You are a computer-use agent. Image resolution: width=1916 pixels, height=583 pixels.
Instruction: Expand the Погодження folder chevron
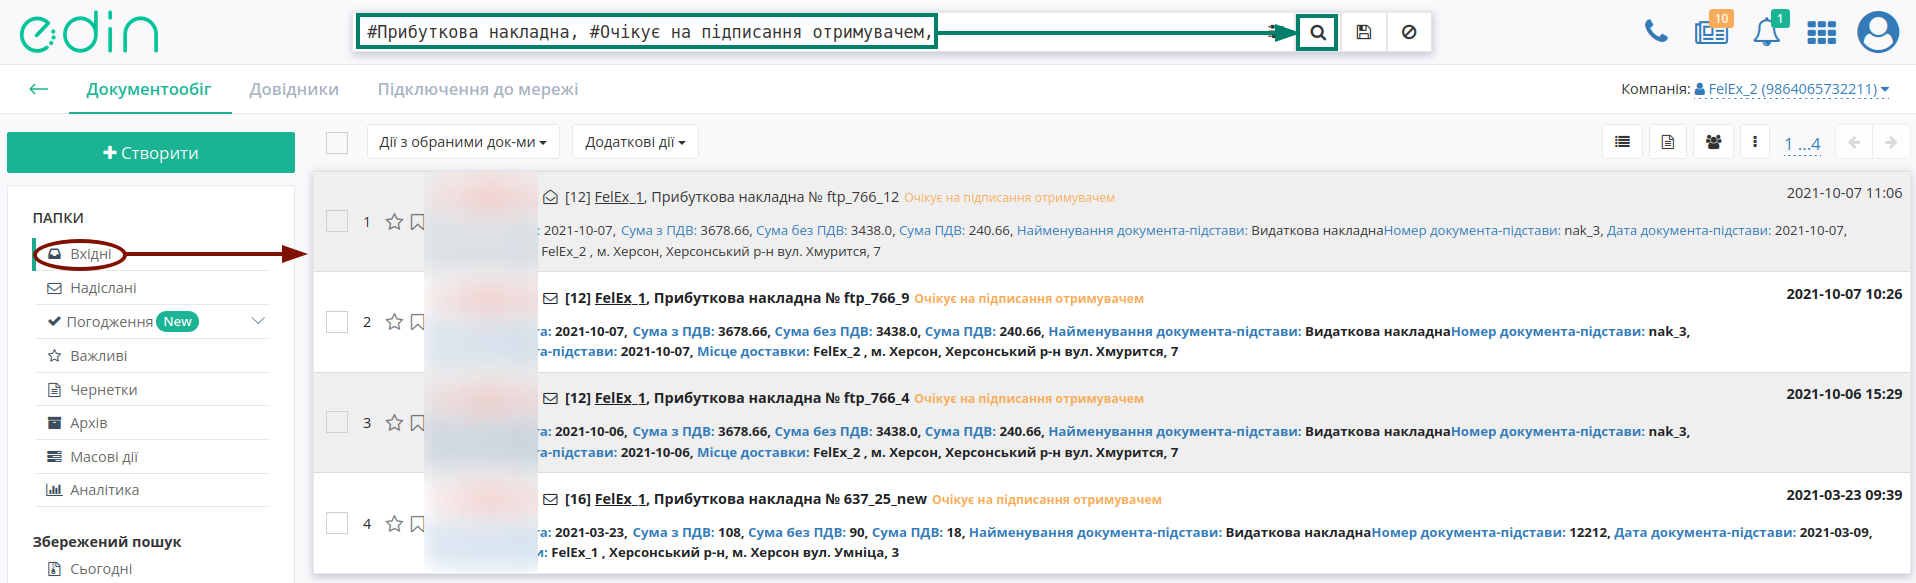pyautogui.click(x=258, y=321)
